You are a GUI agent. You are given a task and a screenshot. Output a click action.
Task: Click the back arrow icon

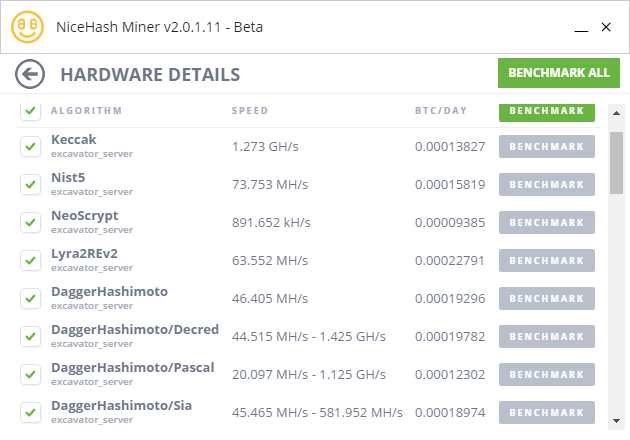pyautogui.click(x=31, y=73)
